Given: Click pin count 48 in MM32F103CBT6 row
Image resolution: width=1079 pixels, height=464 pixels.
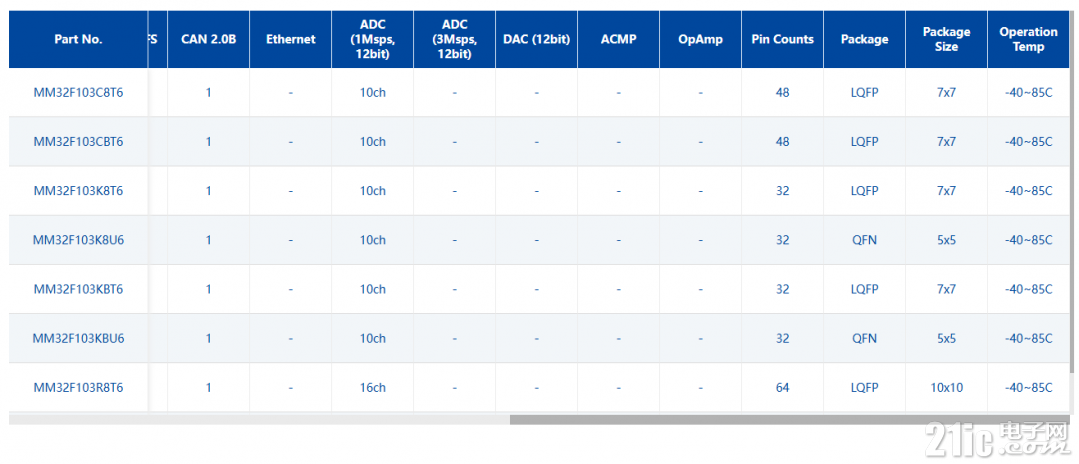Looking at the screenshot, I should [782, 142].
